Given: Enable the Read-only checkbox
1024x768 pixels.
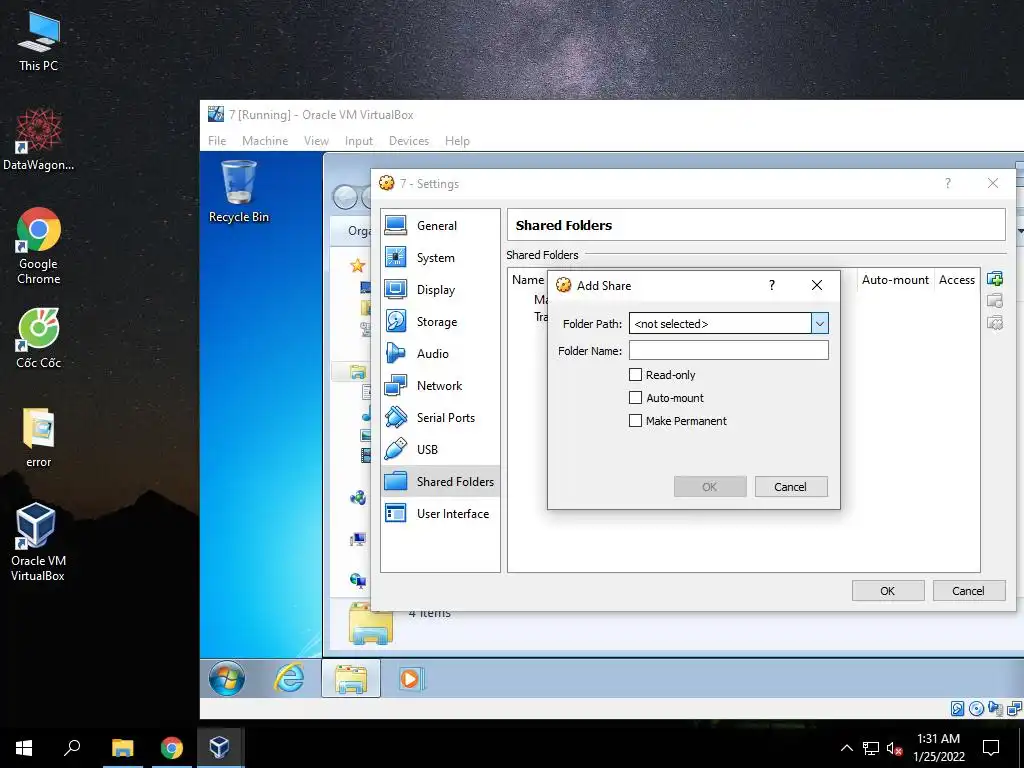Looking at the screenshot, I should click(x=635, y=374).
